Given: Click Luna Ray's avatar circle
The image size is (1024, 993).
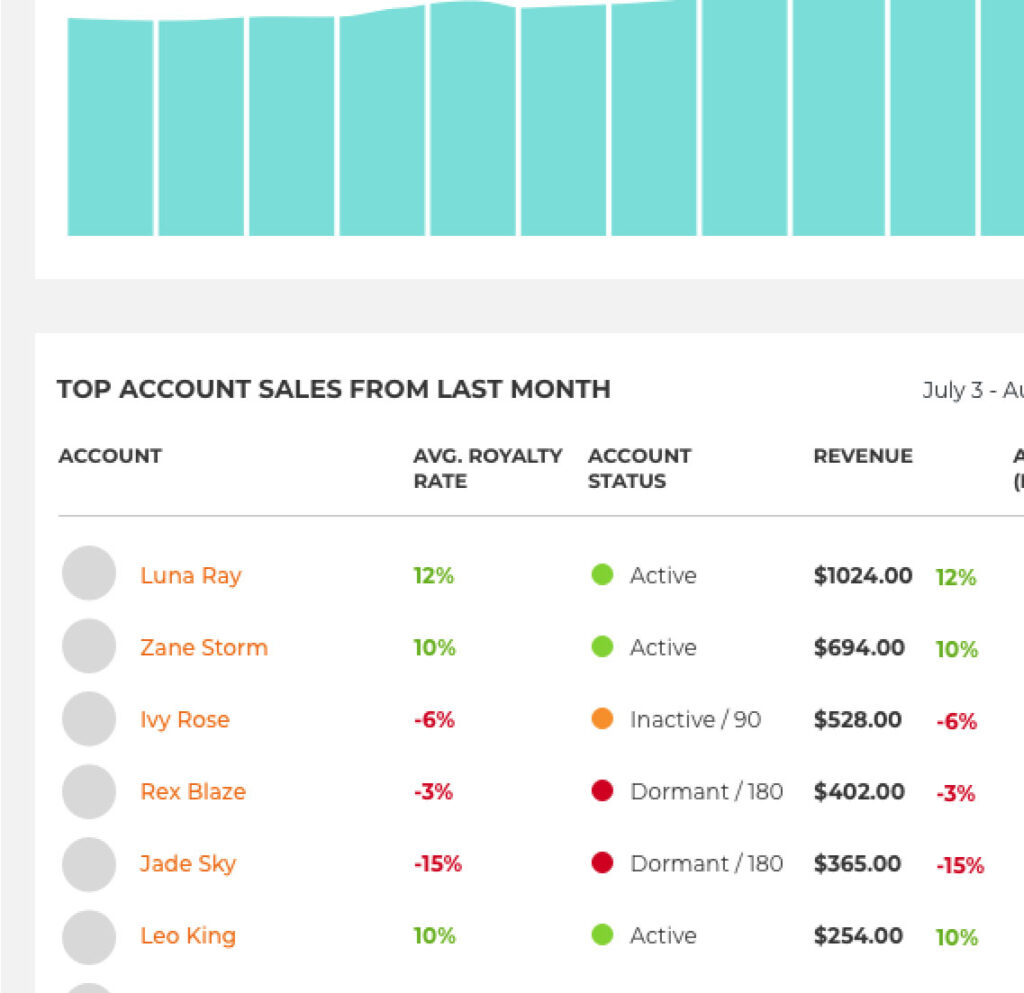Looking at the screenshot, I should point(89,574).
